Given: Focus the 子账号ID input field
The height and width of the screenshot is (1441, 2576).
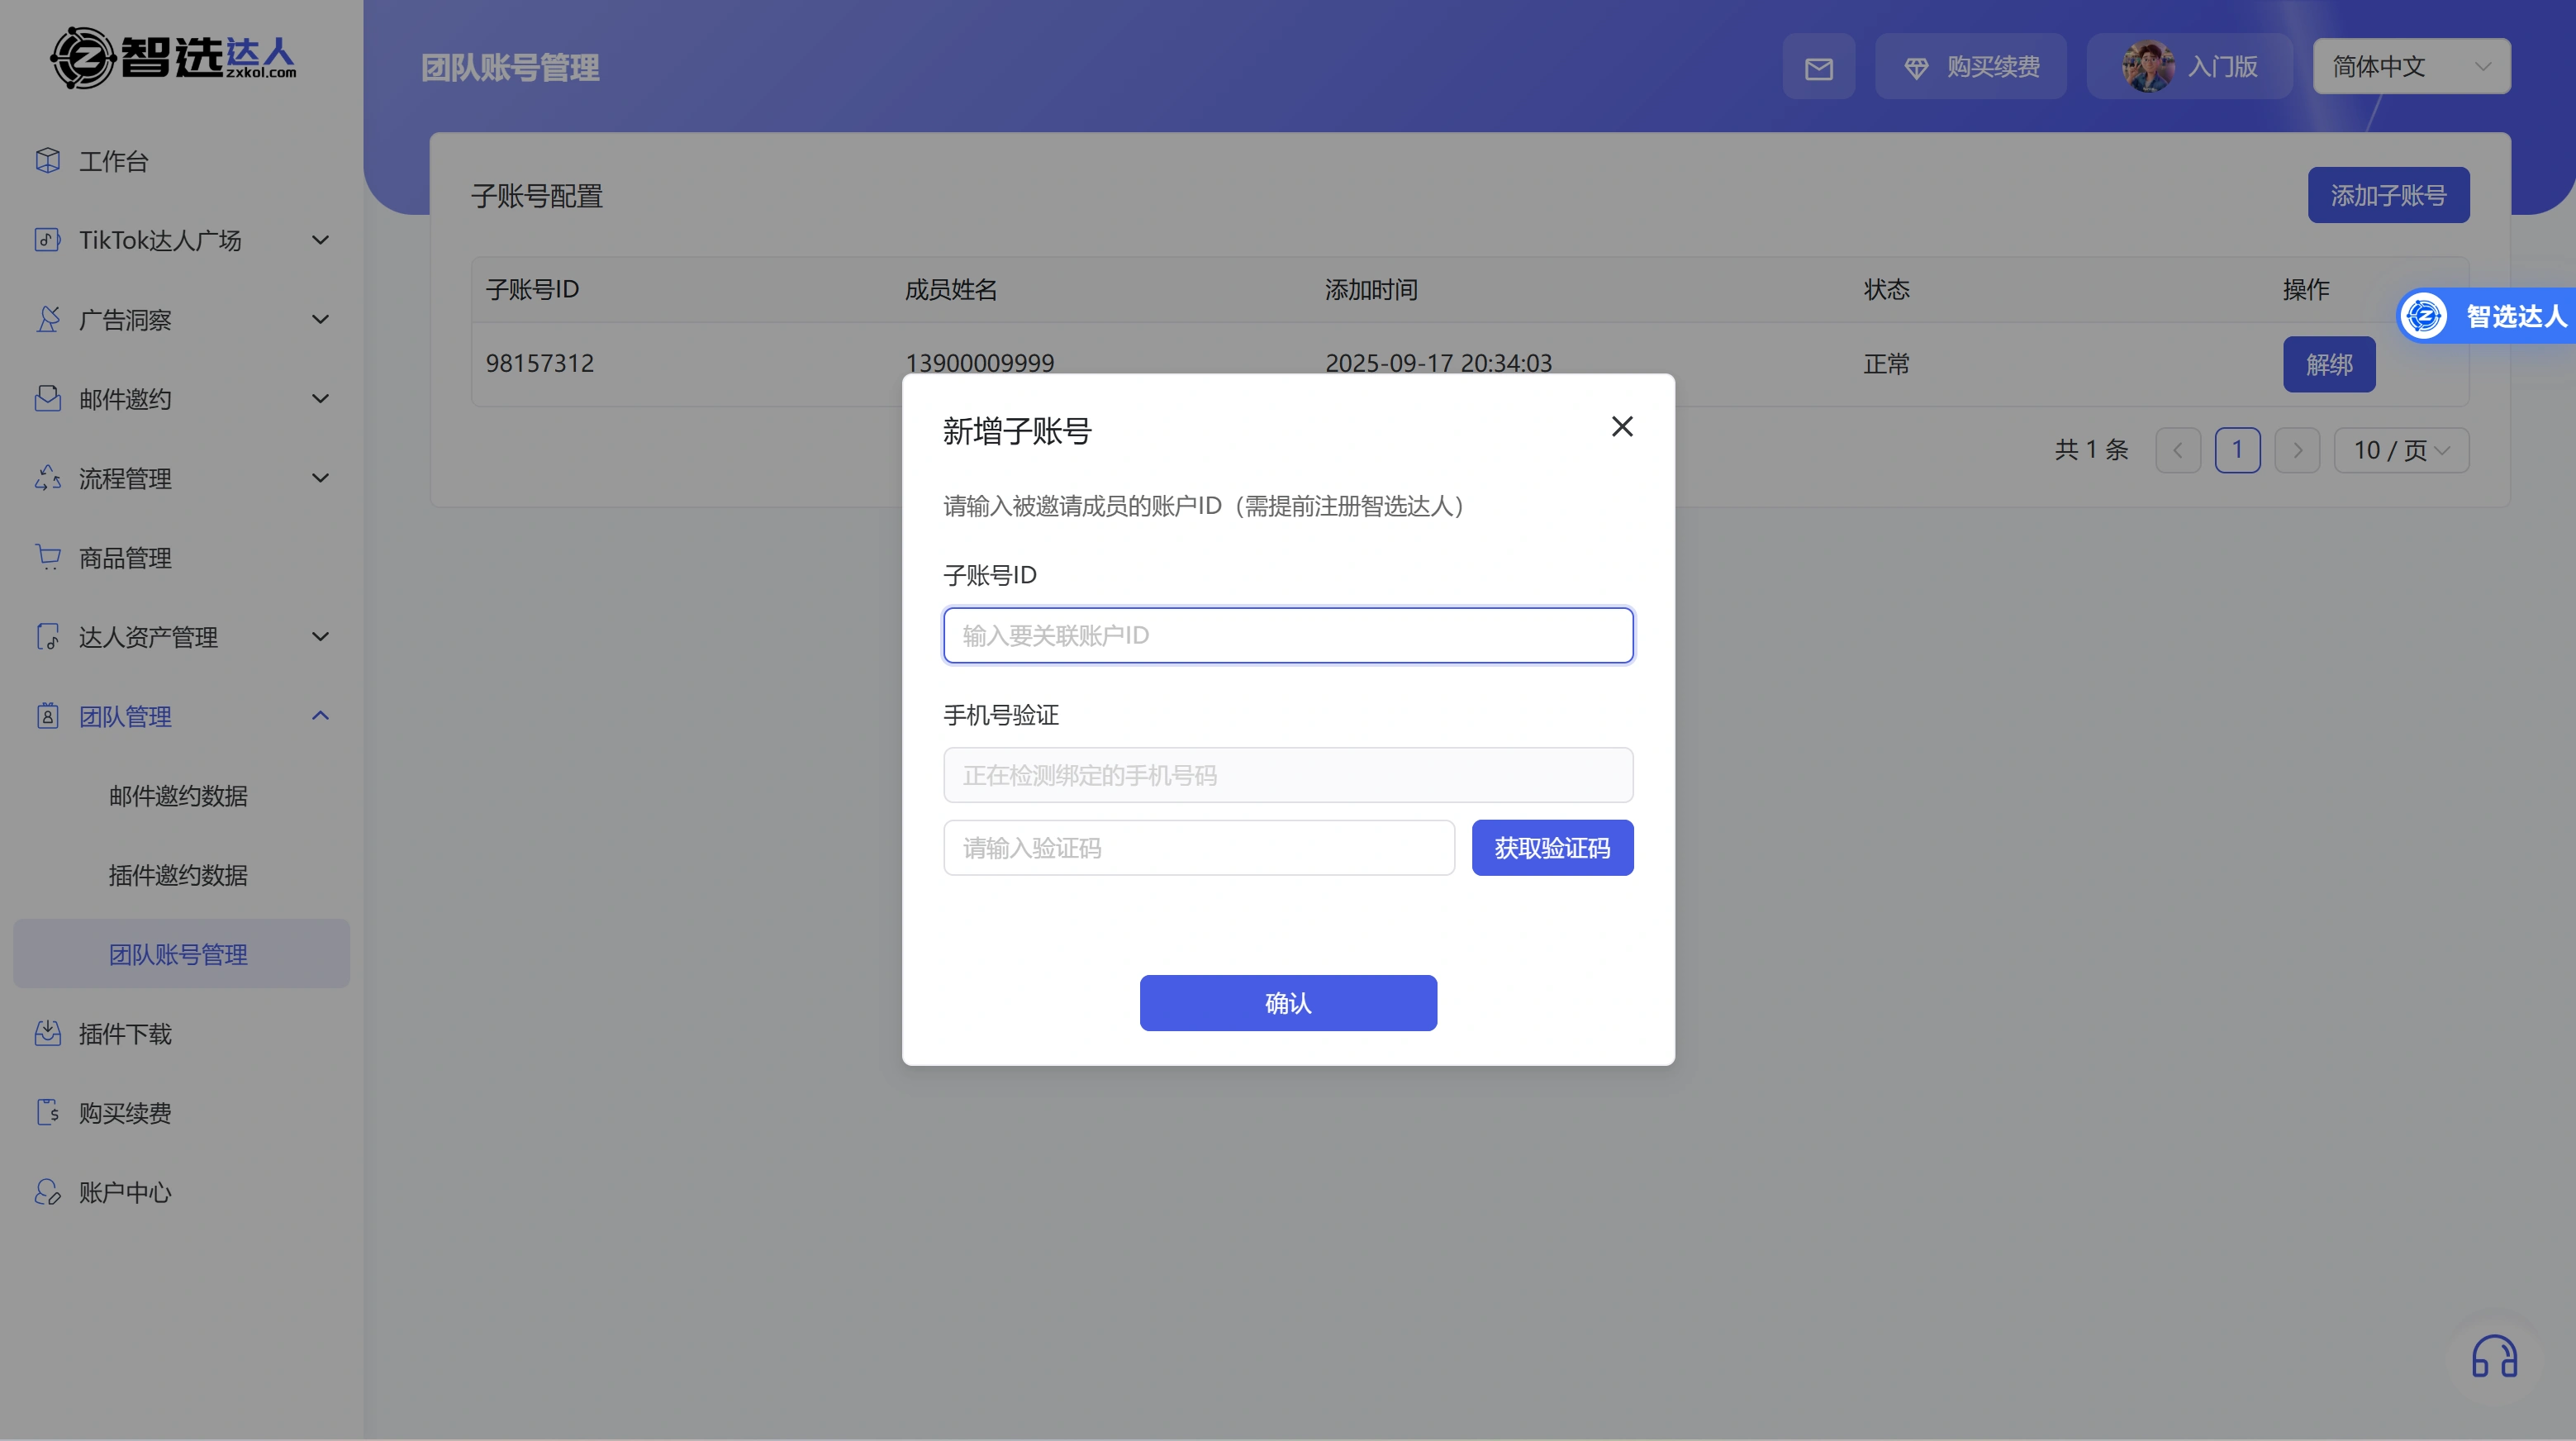Looking at the screenshot, I should pos(1288,635).
